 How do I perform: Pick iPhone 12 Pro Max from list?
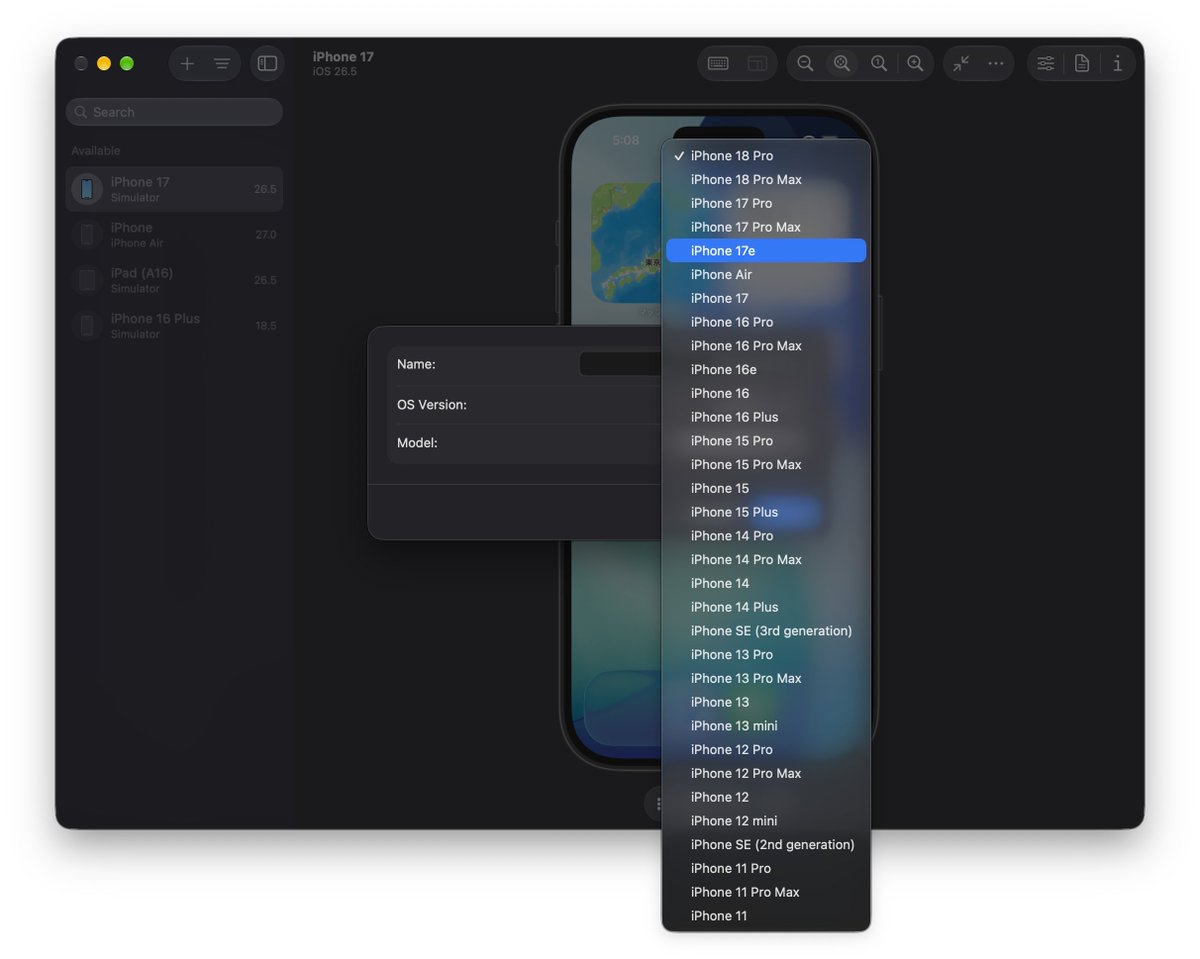(x=766, y=773)
